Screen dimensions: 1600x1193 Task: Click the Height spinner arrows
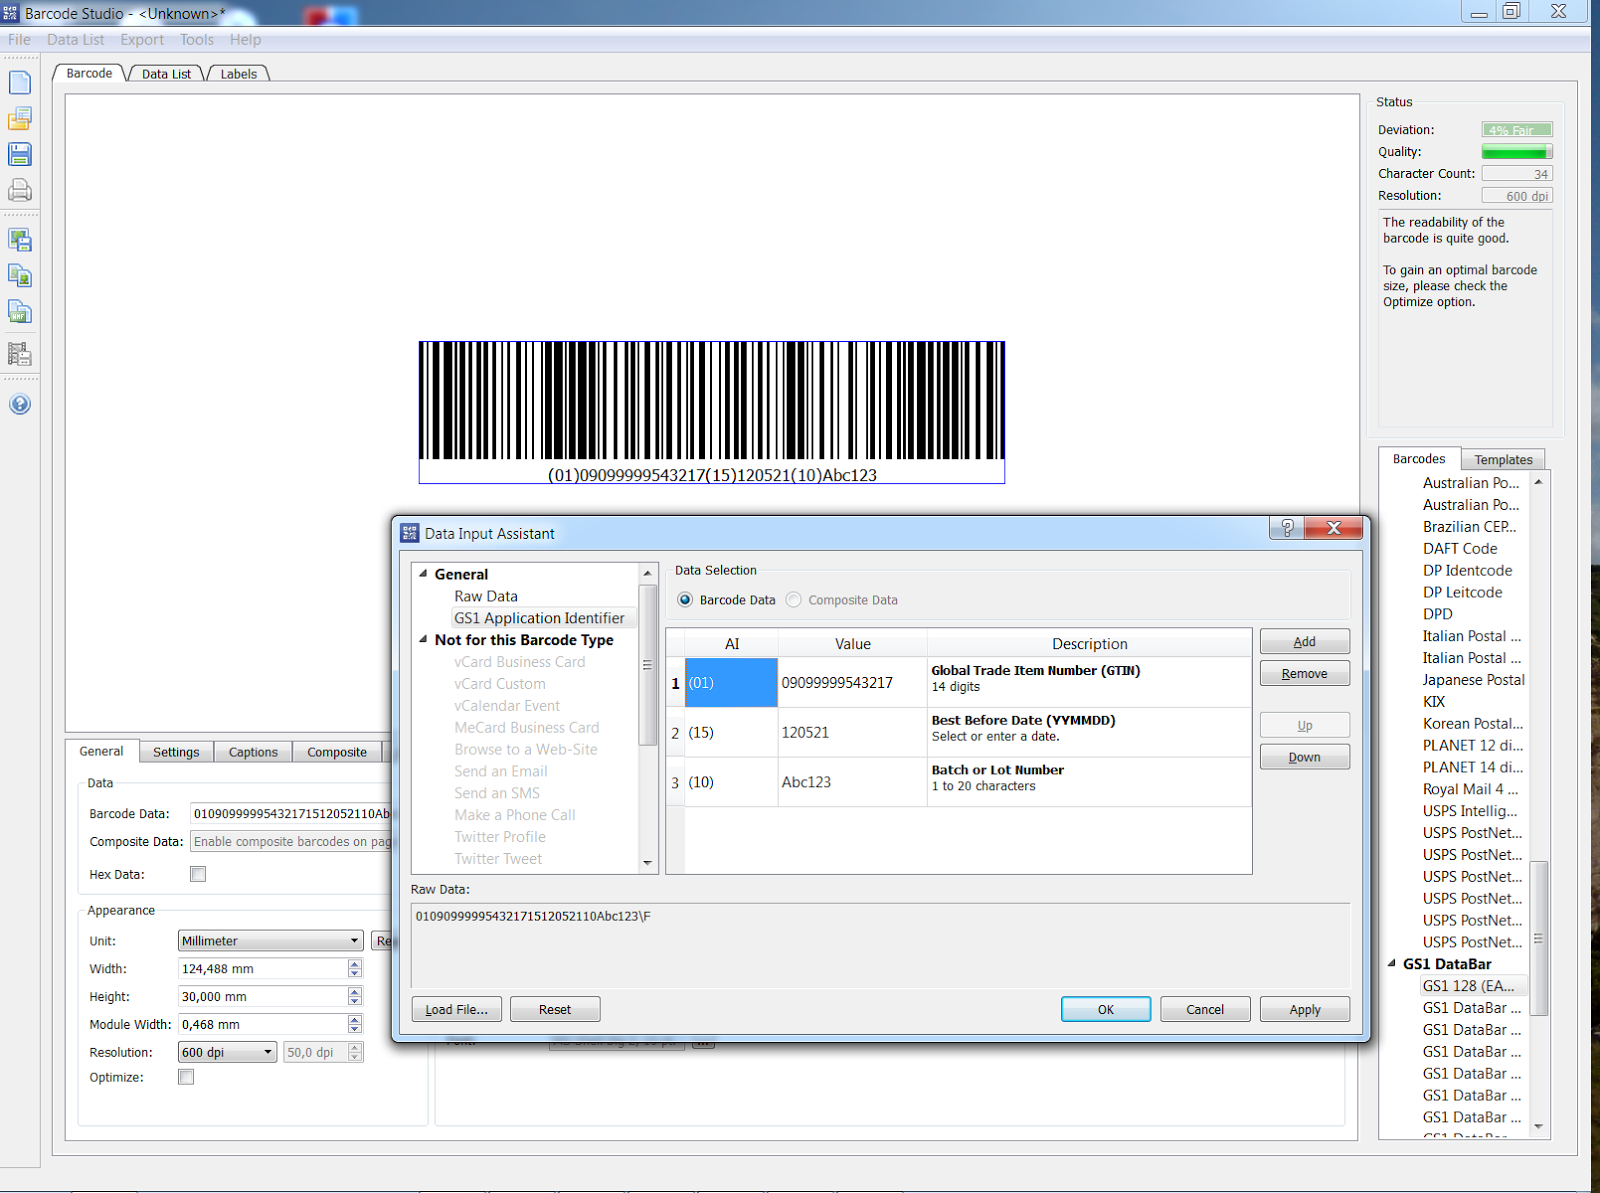coord(355,996)
